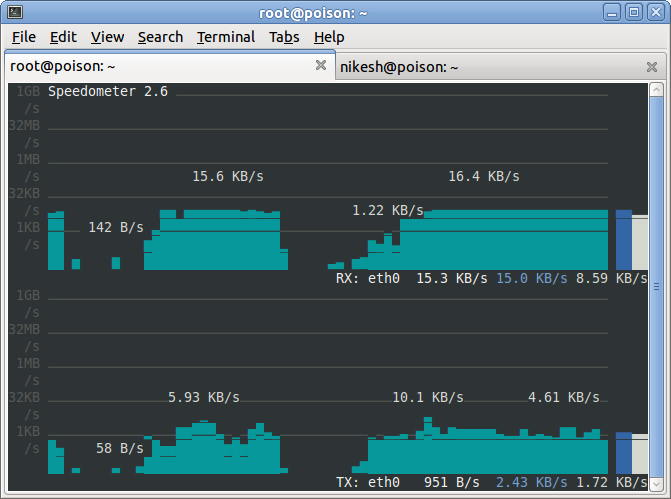Viewport: 671px width, 499px height.
Task: Maximize the terminal window
Action: (634, 12)
